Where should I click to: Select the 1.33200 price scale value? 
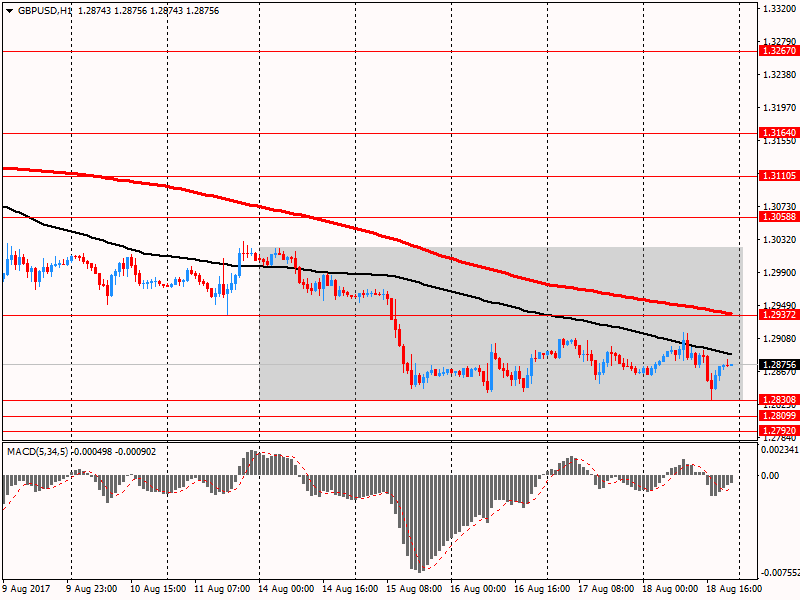tap(780, 9)
